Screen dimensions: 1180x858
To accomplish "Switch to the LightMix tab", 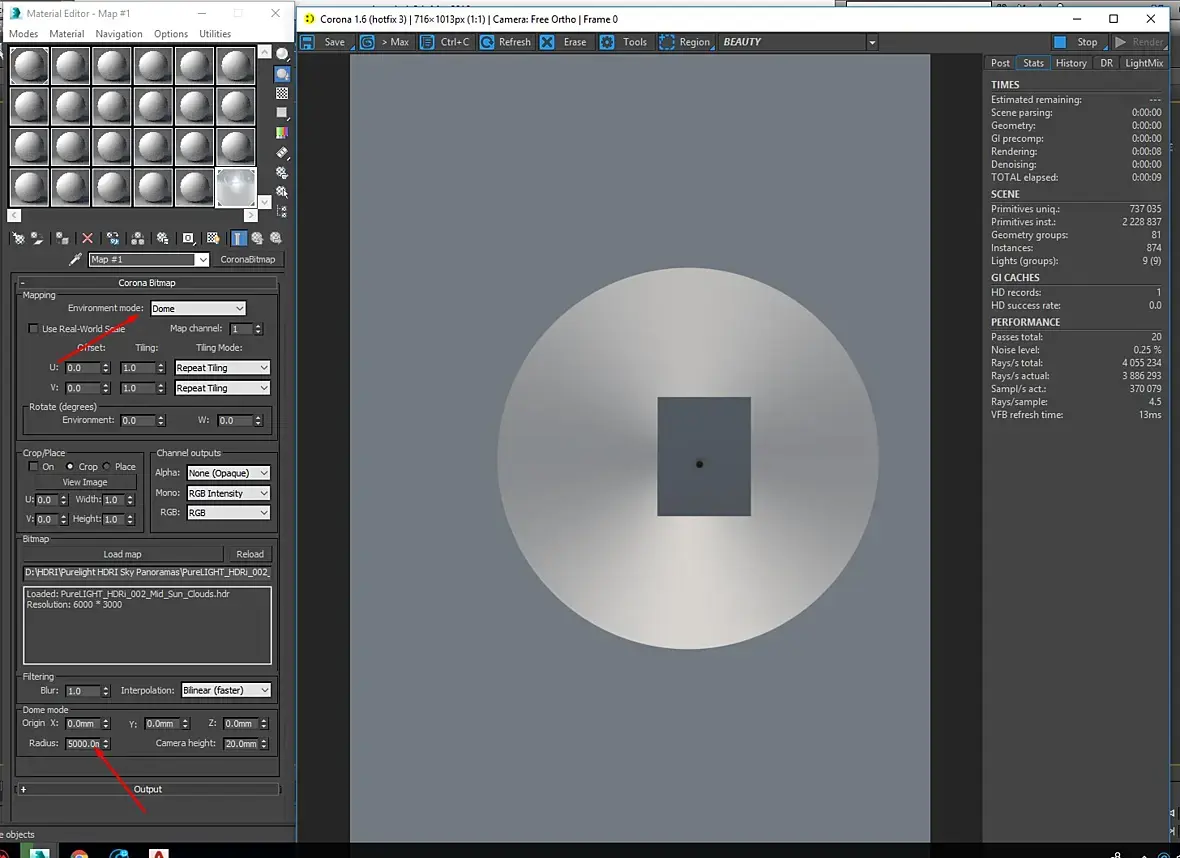I will coord(1144,63).
